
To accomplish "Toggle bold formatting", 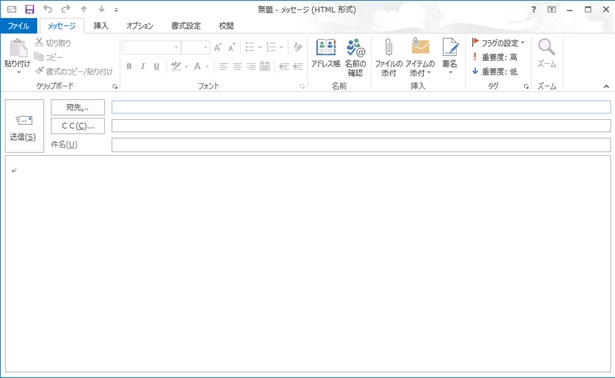I will [129, 66].
